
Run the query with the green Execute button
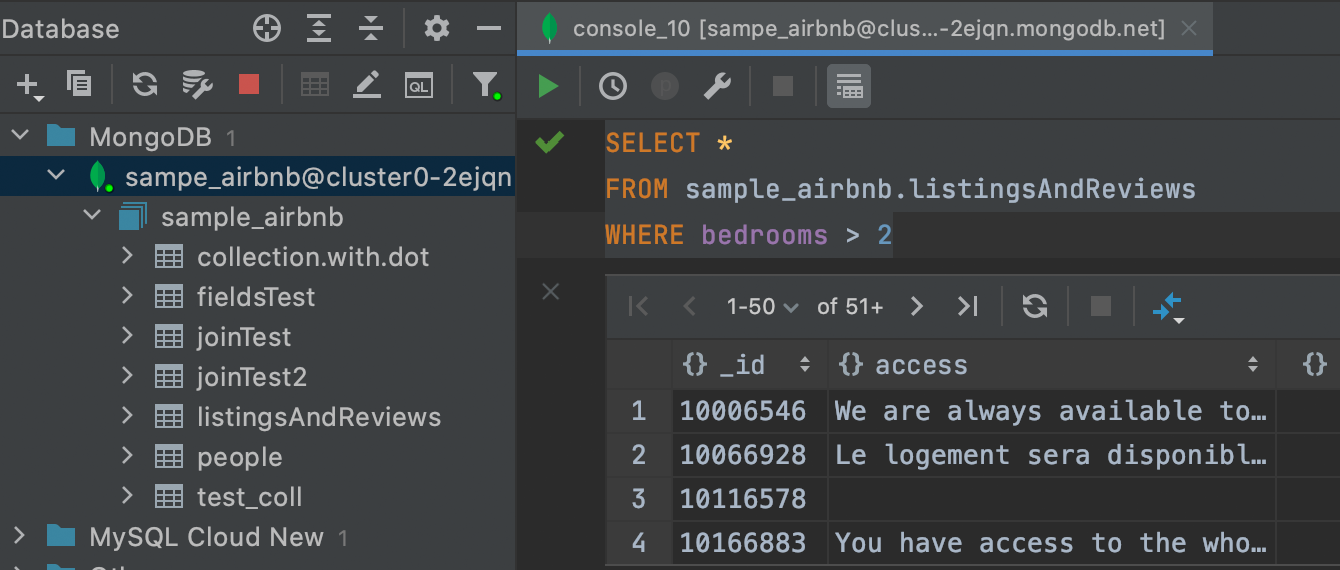(x=548, y=86)
